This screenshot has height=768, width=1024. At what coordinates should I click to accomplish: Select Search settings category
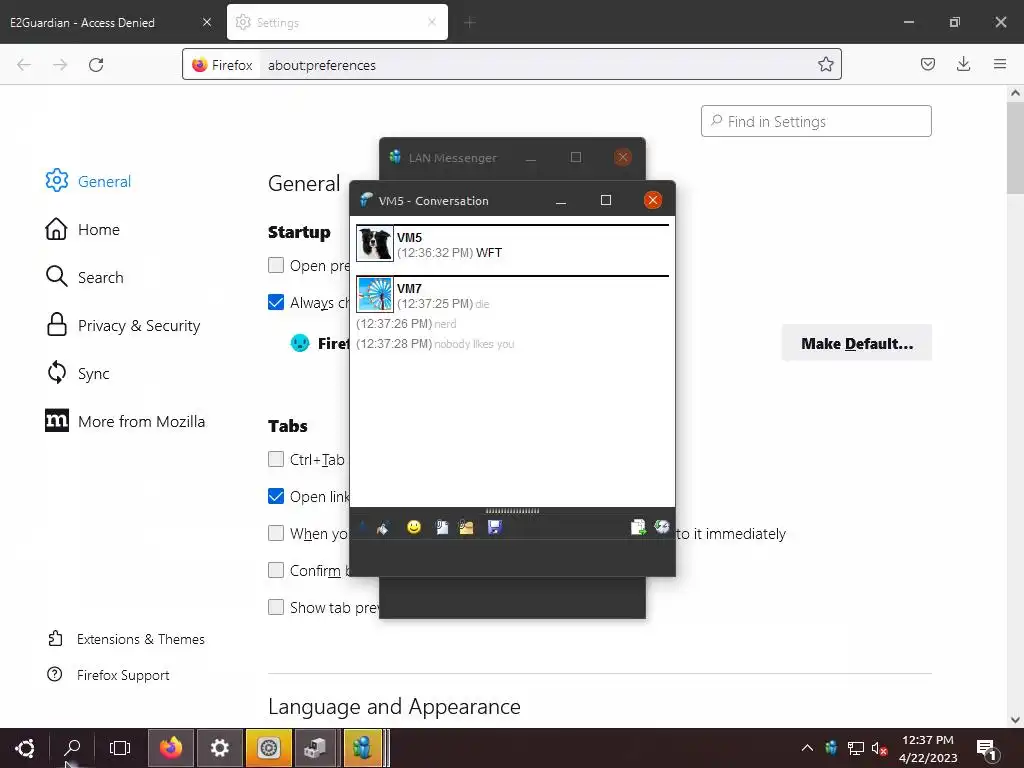[x=84, y=277]
